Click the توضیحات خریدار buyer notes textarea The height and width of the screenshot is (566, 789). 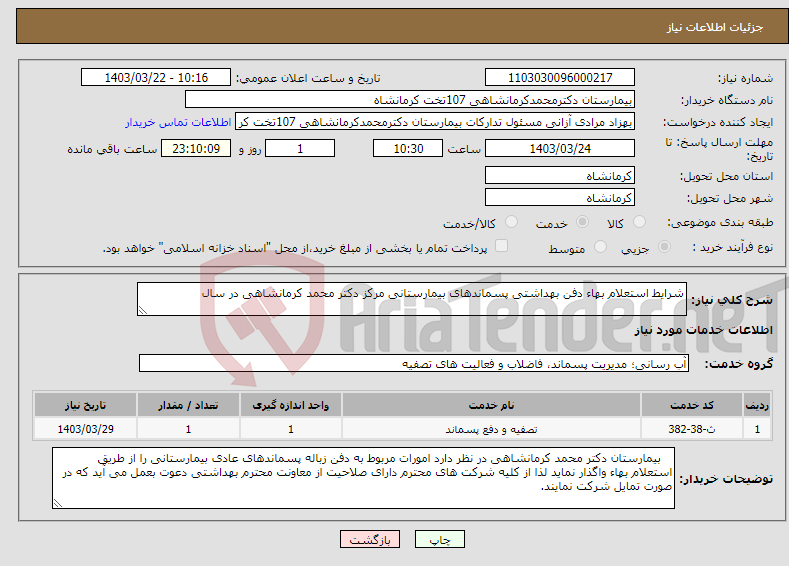(x=363, y=478)
